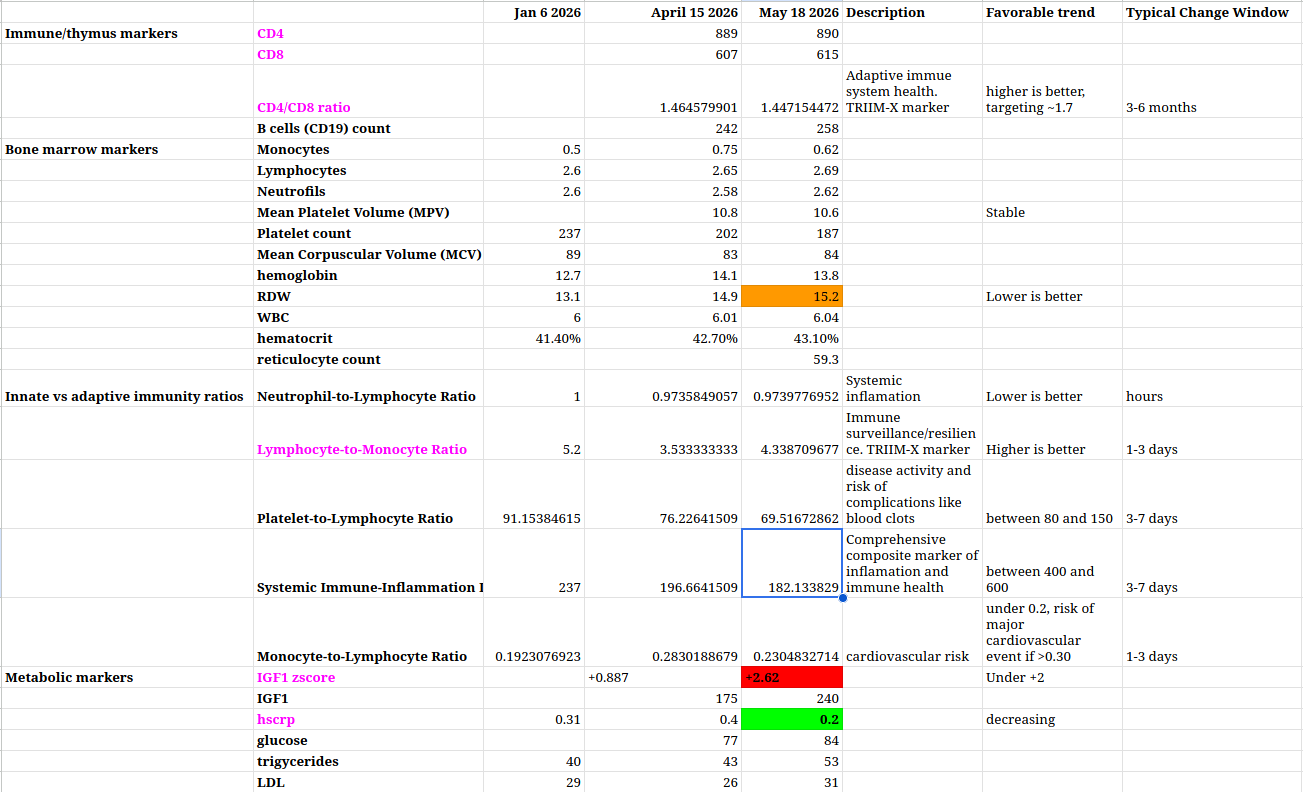Click the 'Mean Corpuscular Volume (MCV)' label
This screenshot has width=1303, height=792.
[x=368, y=254]
